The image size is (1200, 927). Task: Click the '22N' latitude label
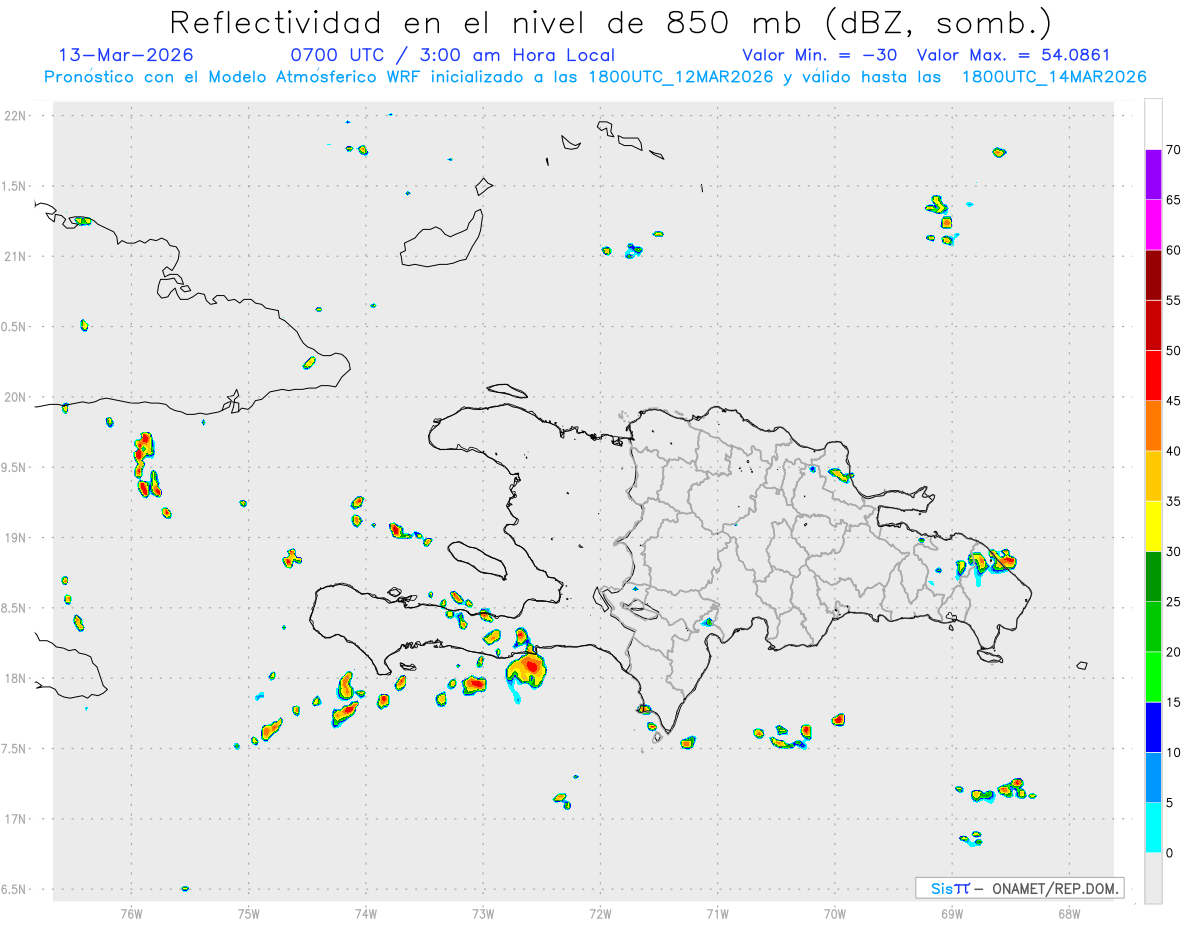click(x=15, y=116)
